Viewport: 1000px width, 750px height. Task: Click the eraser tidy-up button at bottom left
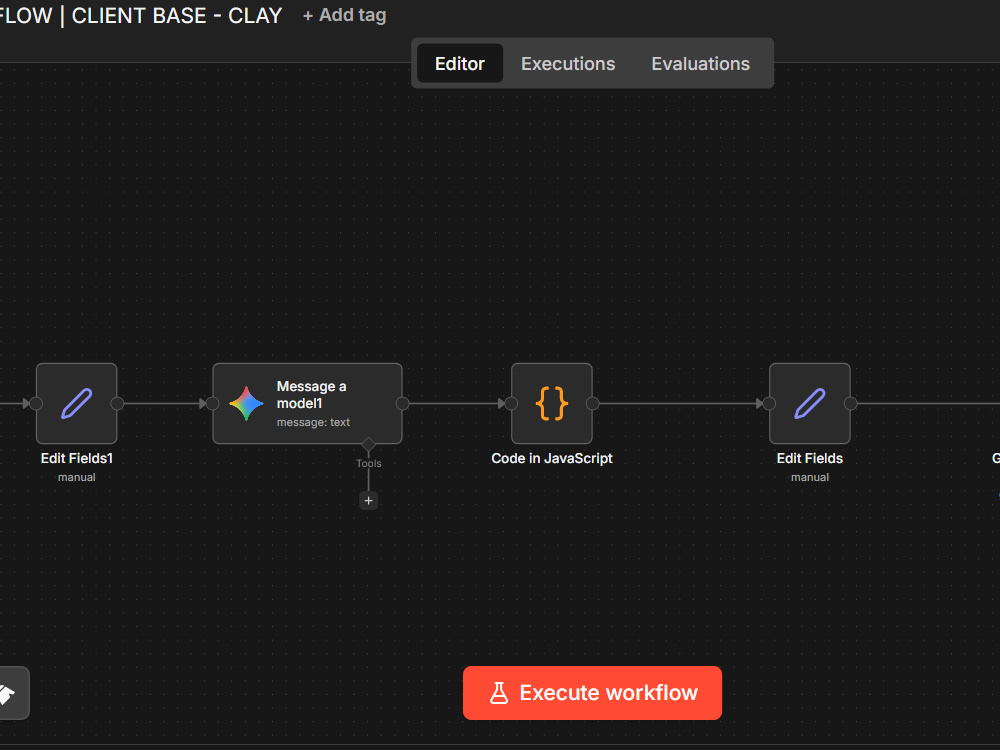coord(8,693)
